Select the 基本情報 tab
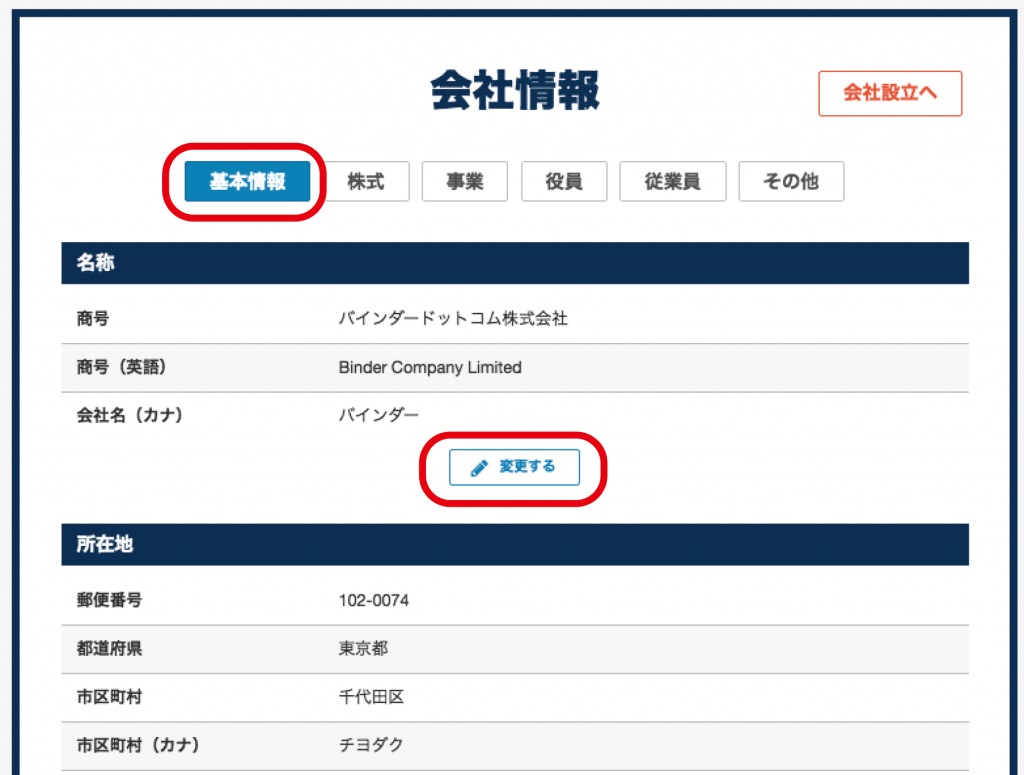This screenshot has width=1024, height=775. [247, 182]
